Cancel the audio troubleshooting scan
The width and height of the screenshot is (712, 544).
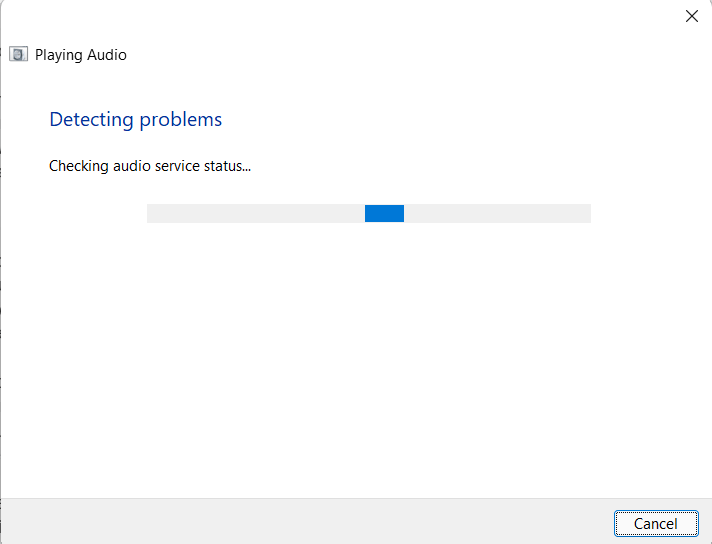[x=655, y=523]
